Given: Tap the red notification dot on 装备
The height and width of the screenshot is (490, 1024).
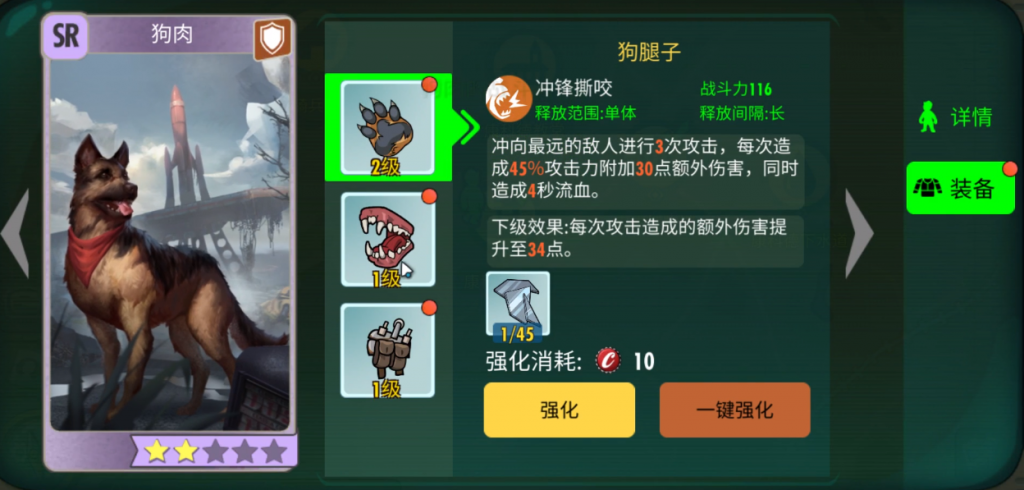Looking at the screenshot, I should pyautogui.click(x=1010, y=169).
